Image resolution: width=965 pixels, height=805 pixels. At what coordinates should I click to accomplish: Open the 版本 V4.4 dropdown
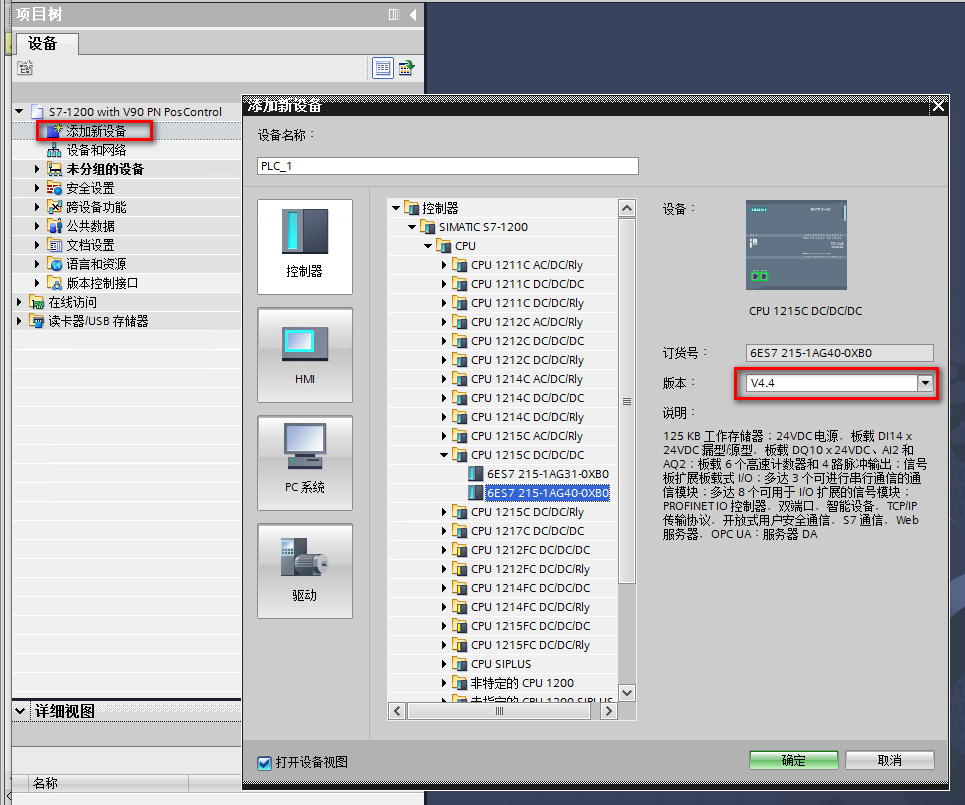point(925,383)
